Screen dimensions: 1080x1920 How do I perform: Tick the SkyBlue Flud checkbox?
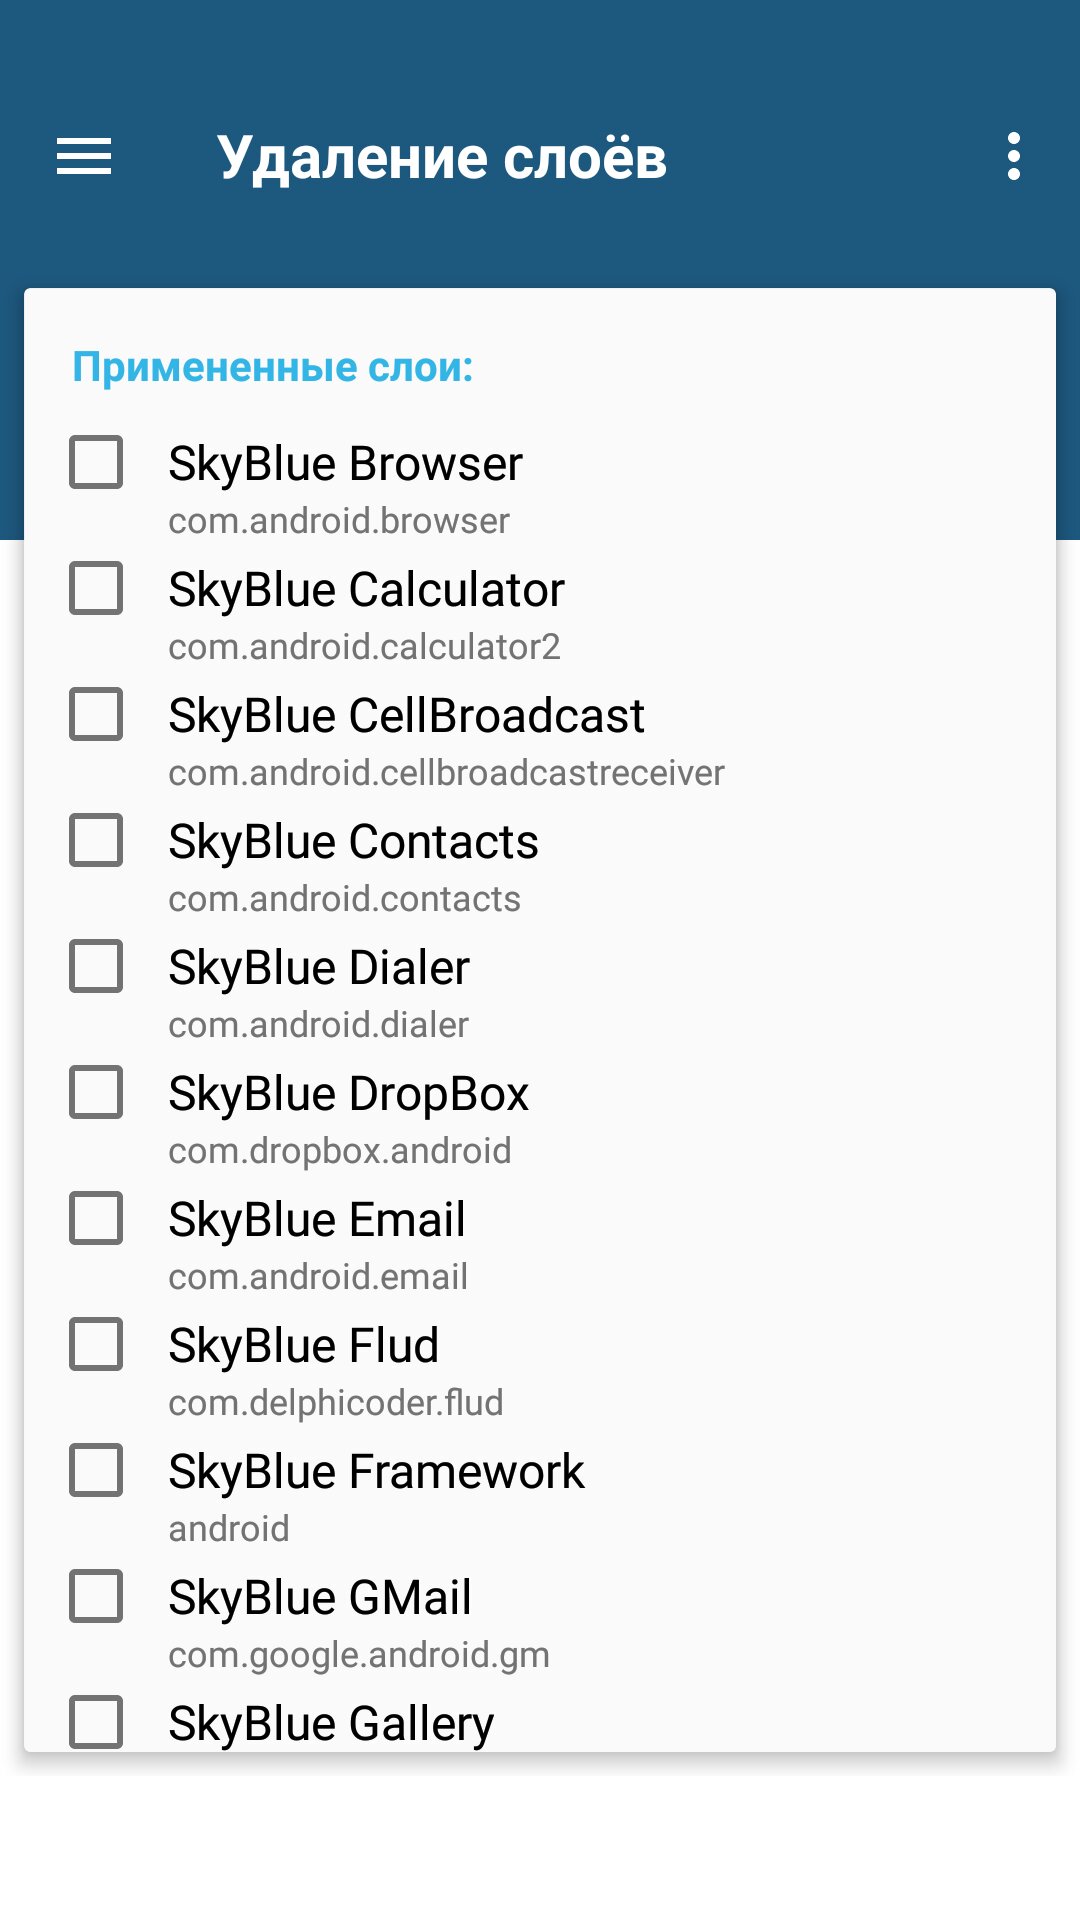(x=96, y=1344)
